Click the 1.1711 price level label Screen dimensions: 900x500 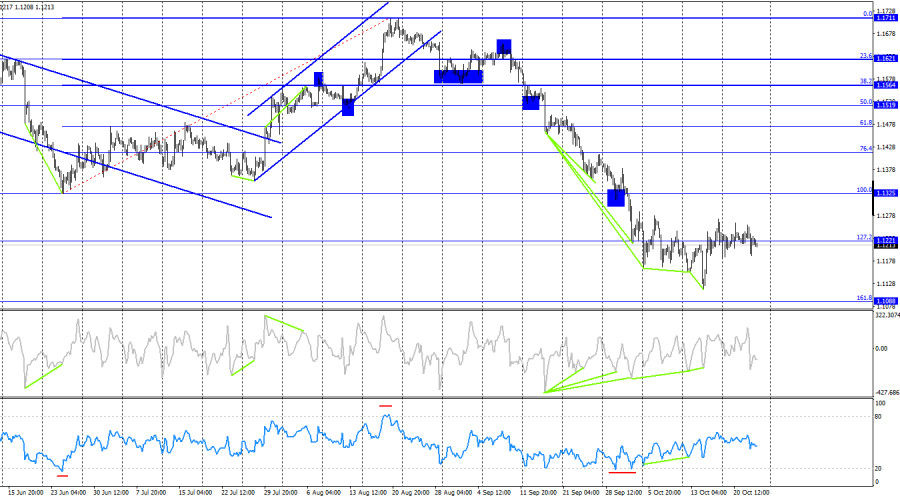click(x=886, y=18)
